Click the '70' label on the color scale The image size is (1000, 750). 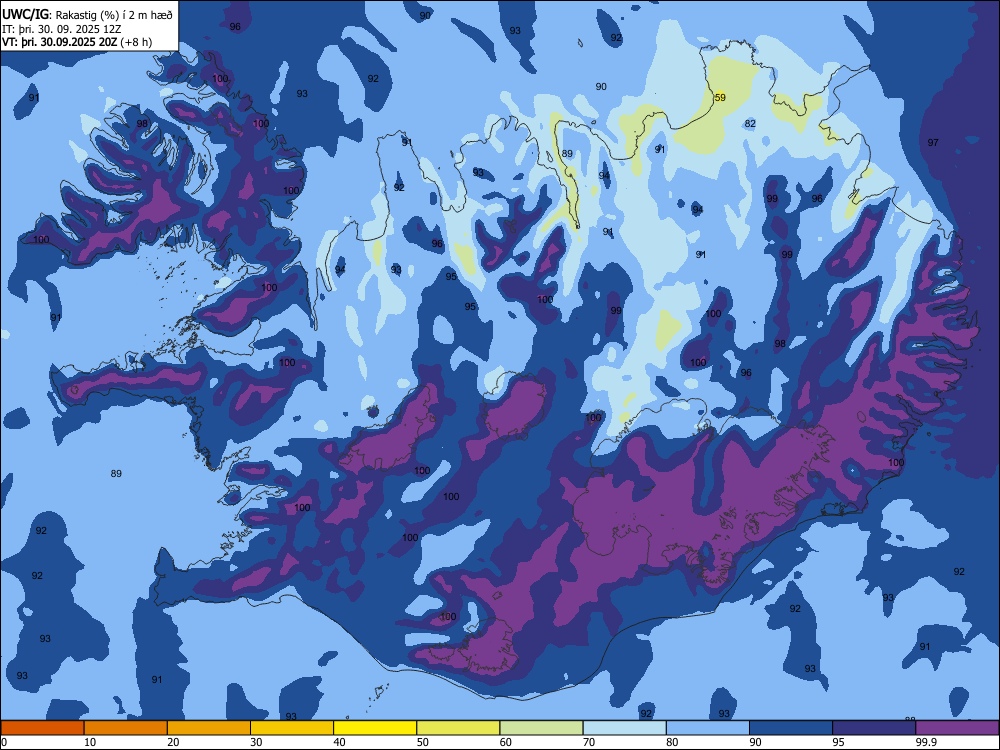tap(589, 742)
